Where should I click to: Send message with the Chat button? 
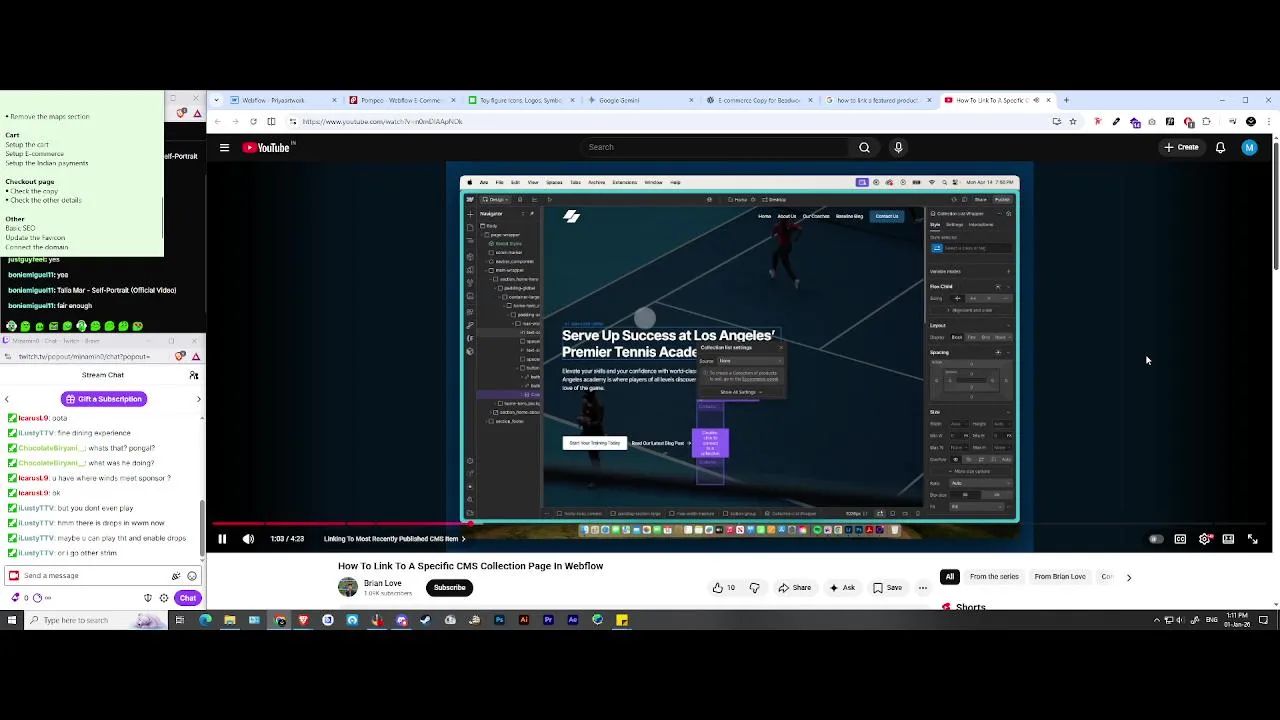click(x=187, y=598)
